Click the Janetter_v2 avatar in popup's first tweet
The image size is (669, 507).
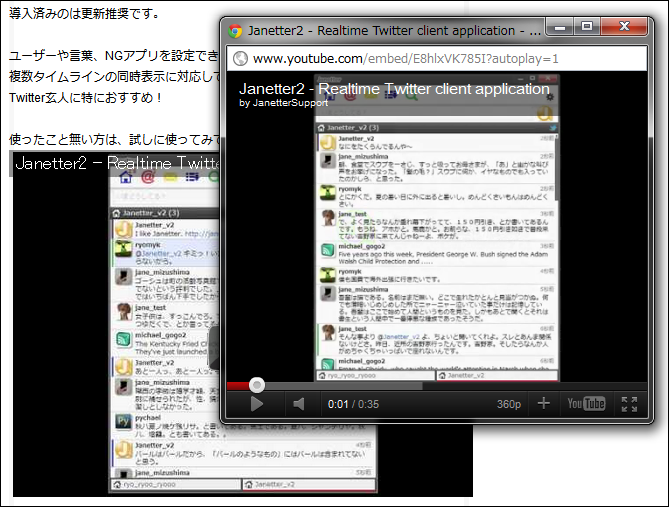pos(328,143)
